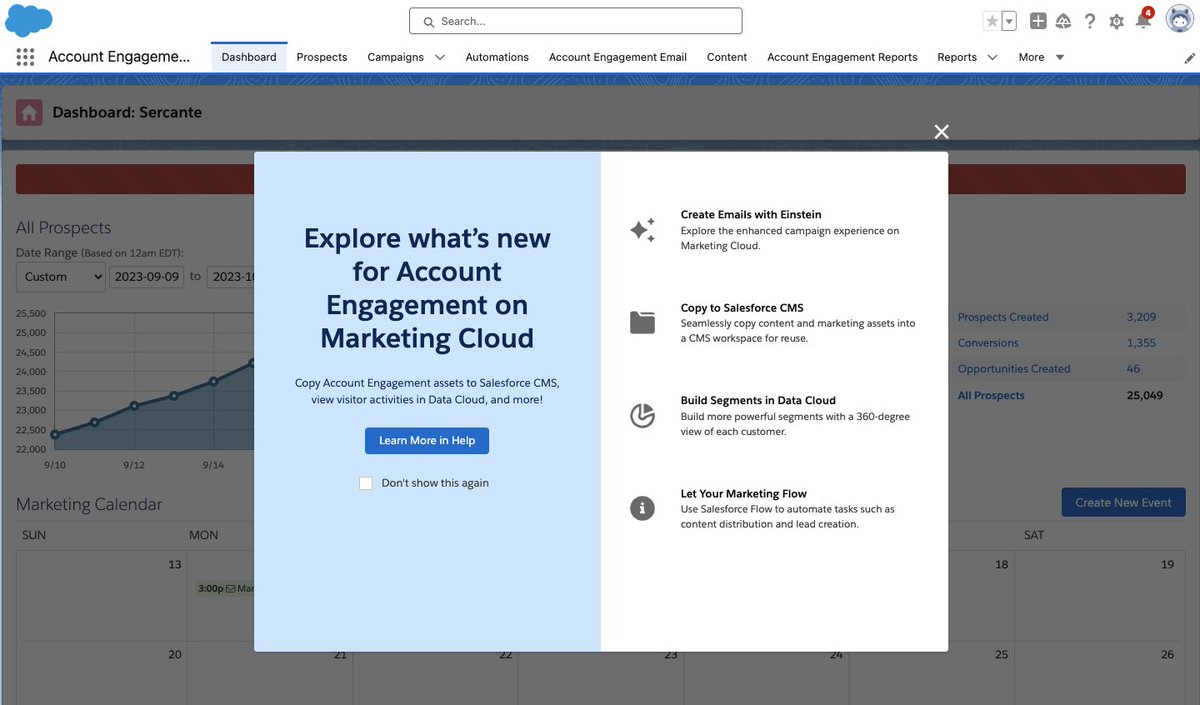Open the Setup gear icon
Screen dimensions: 1200x705
point(1116,21)
